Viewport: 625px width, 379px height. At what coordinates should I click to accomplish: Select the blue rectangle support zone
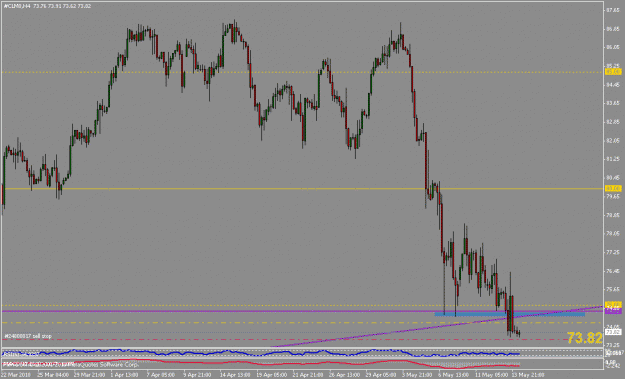point(509,314)
